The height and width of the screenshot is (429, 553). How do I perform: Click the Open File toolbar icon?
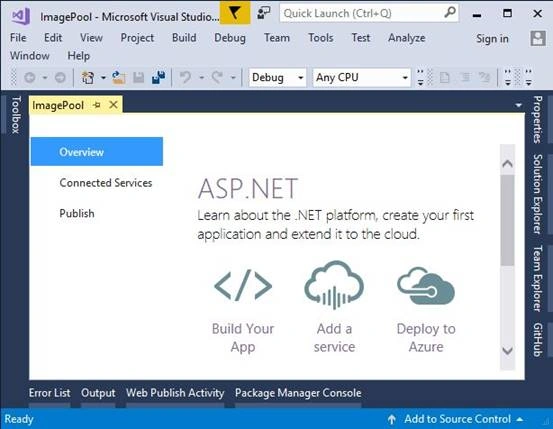(119, 77)
